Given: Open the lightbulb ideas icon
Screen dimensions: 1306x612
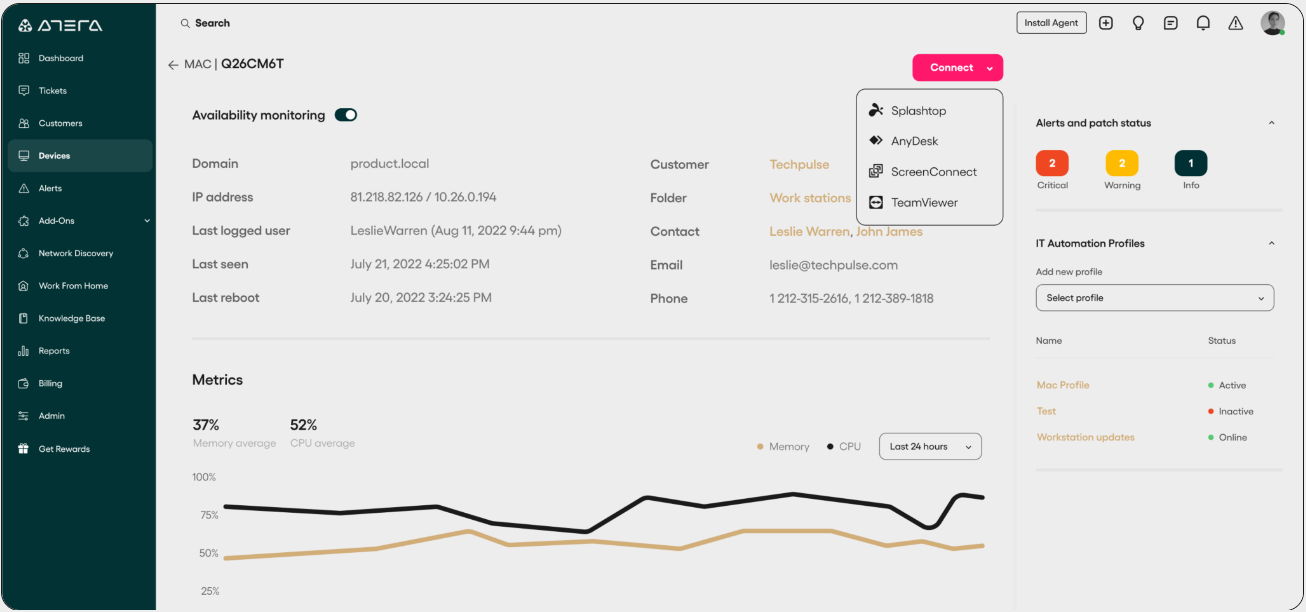Looking at the screenshot, I should click(1138, 23).
